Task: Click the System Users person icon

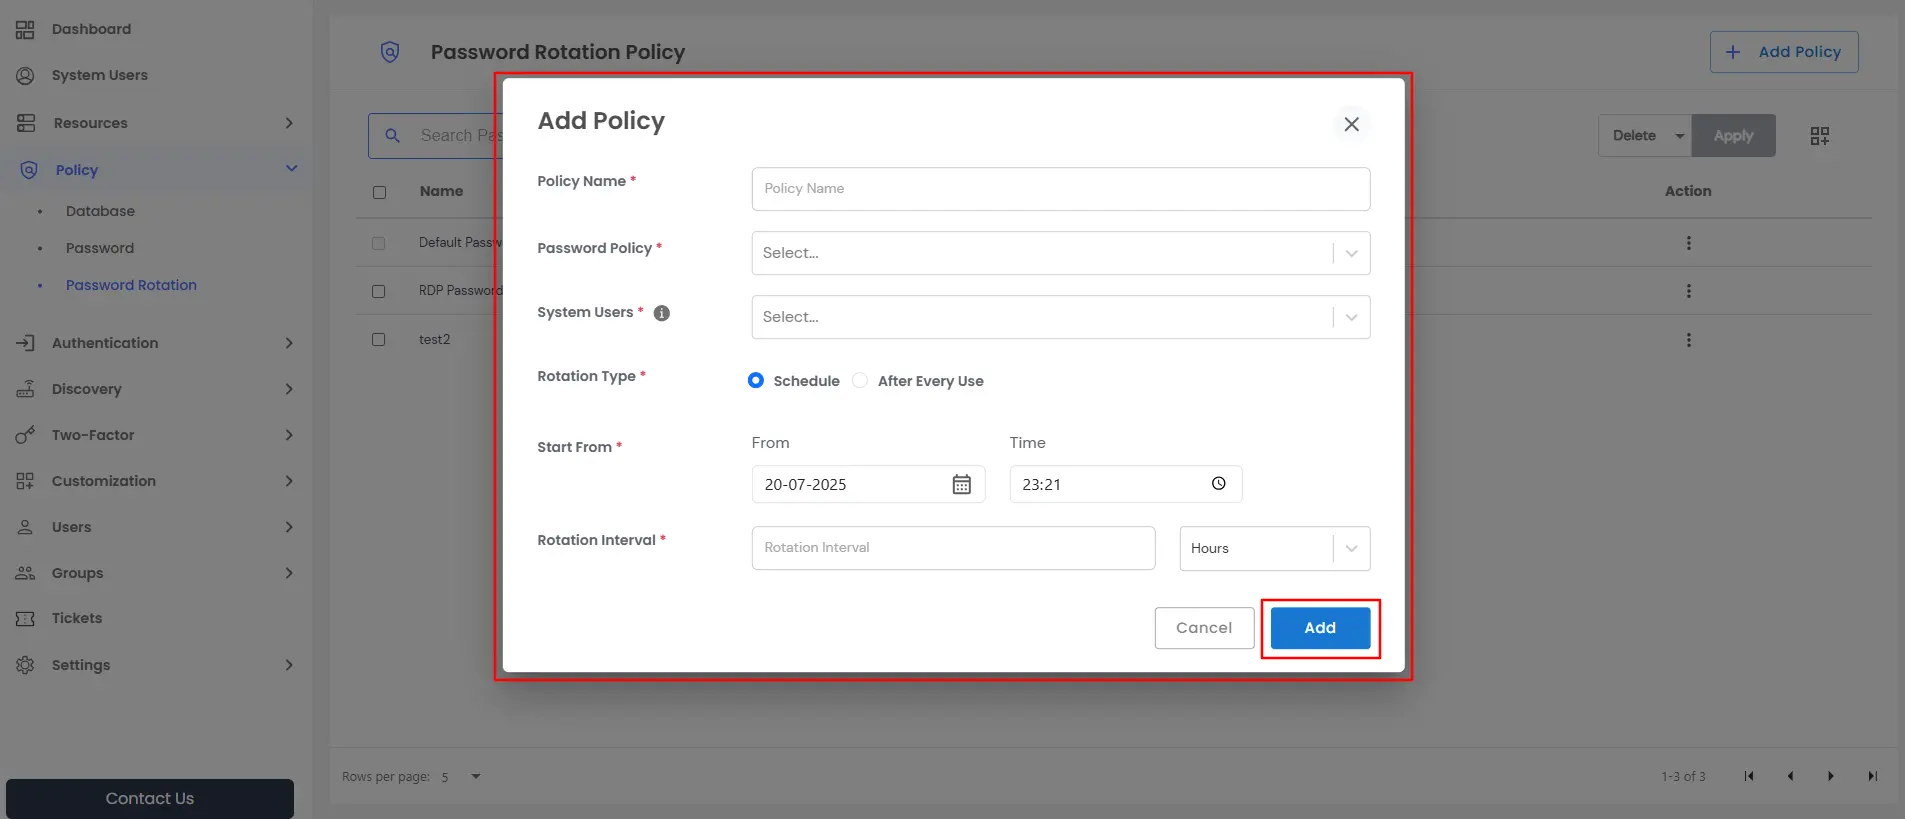Action: [x=25, y=76]
